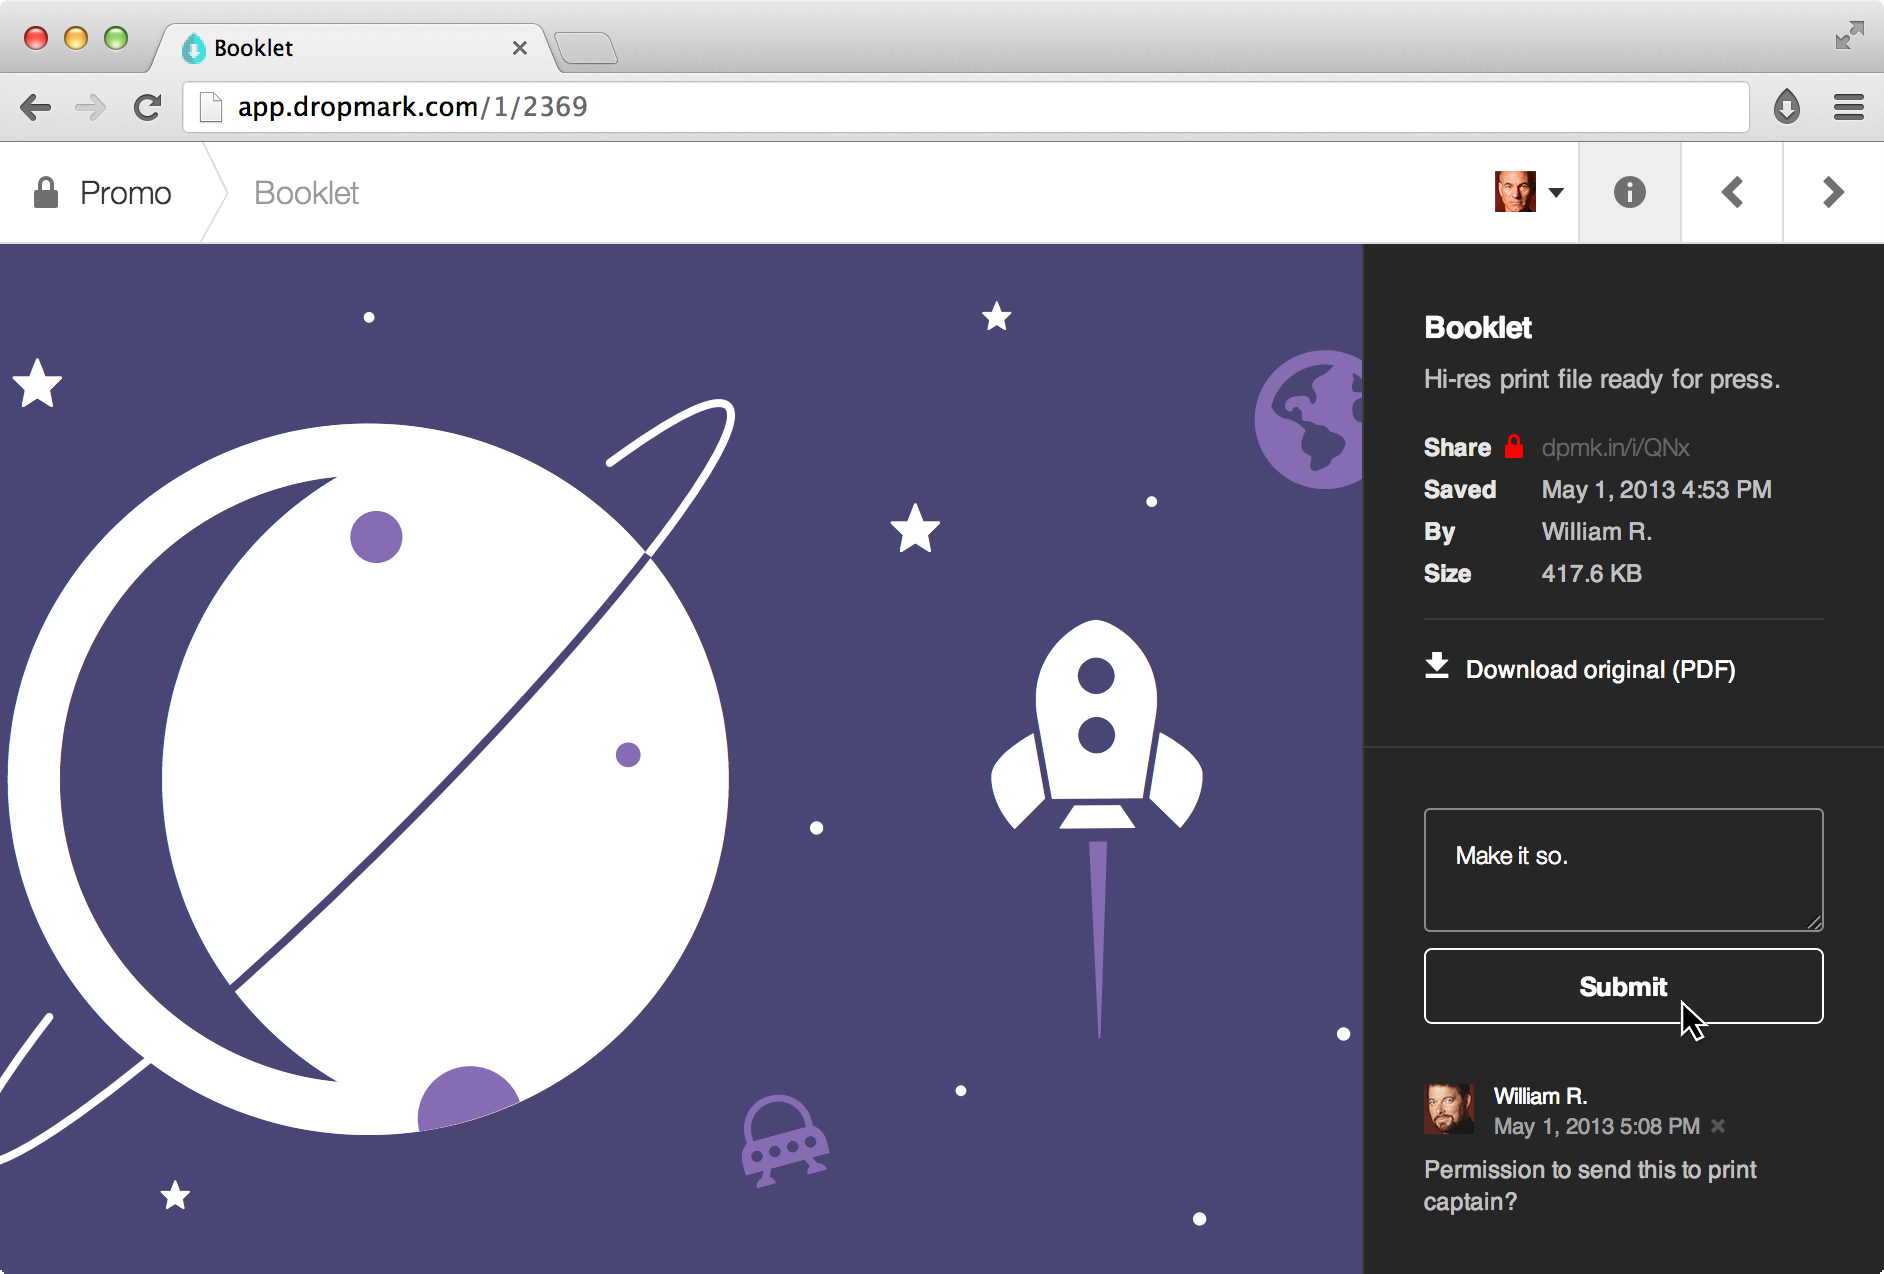The image size is (1884, 1274).
Task: Close the Booklet browser tab
Action: coord(519,48)
